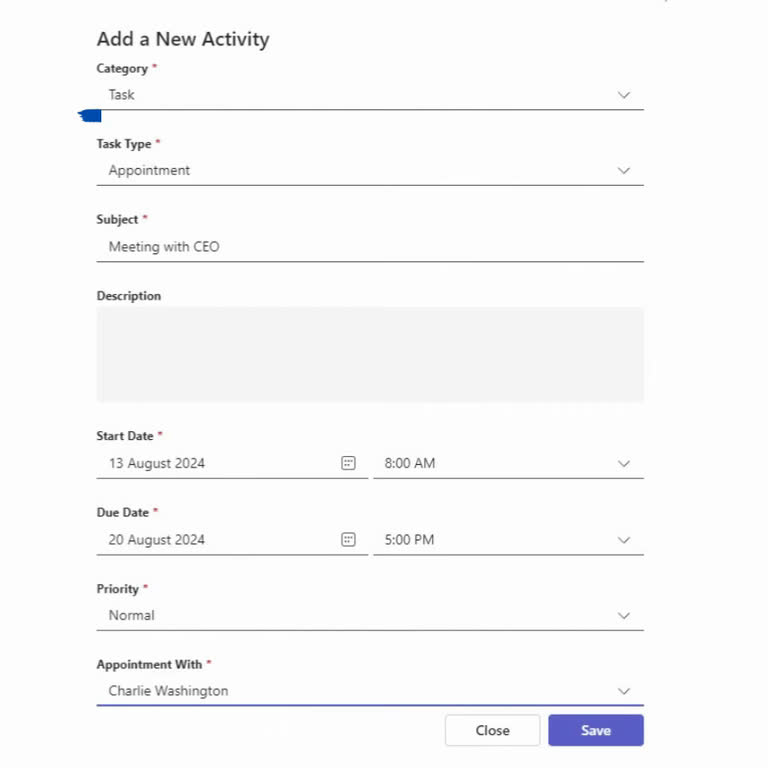Open the Start Date calendar picker icon

tap(348, 463)
